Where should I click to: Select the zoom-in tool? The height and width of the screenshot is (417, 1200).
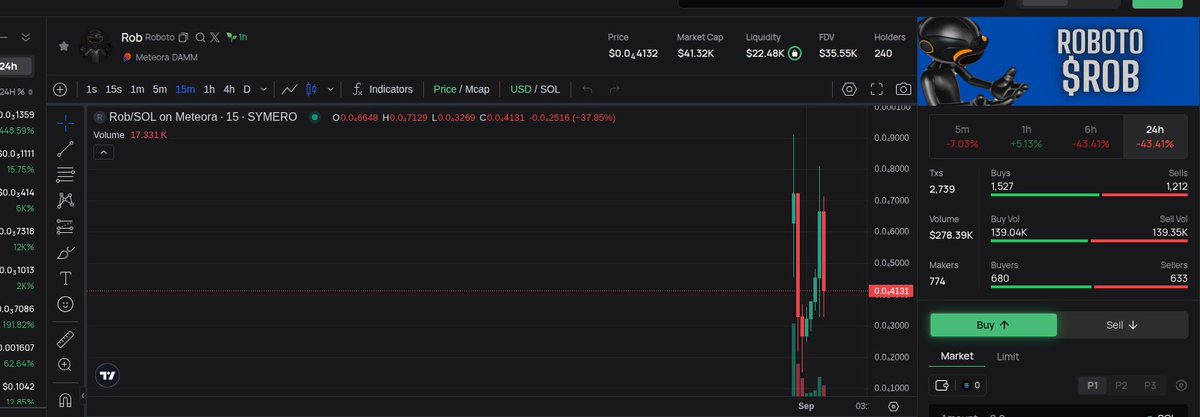coord(65,365)
